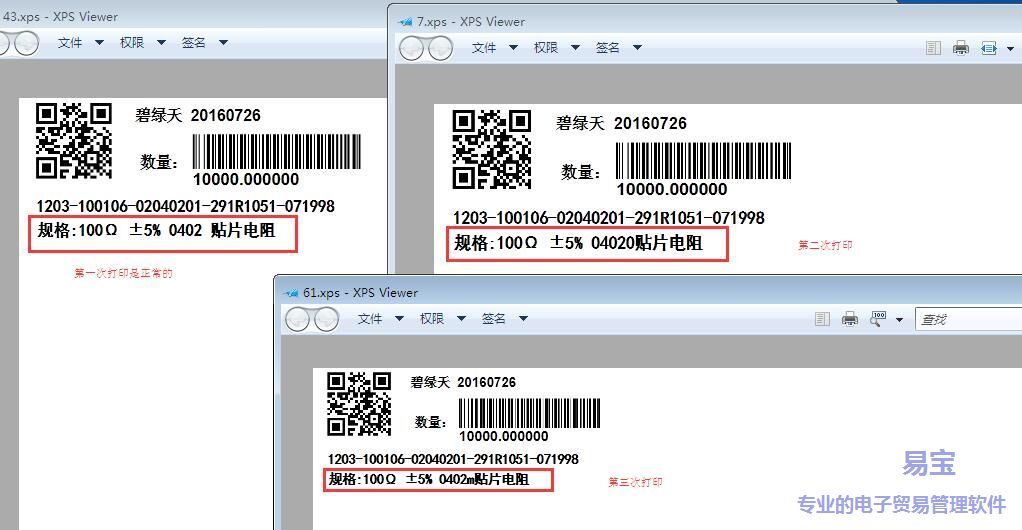Viewport: 1022px width, 530px height.
Task: Open the 文件 menu in 43.xps window
Action: 70,43
